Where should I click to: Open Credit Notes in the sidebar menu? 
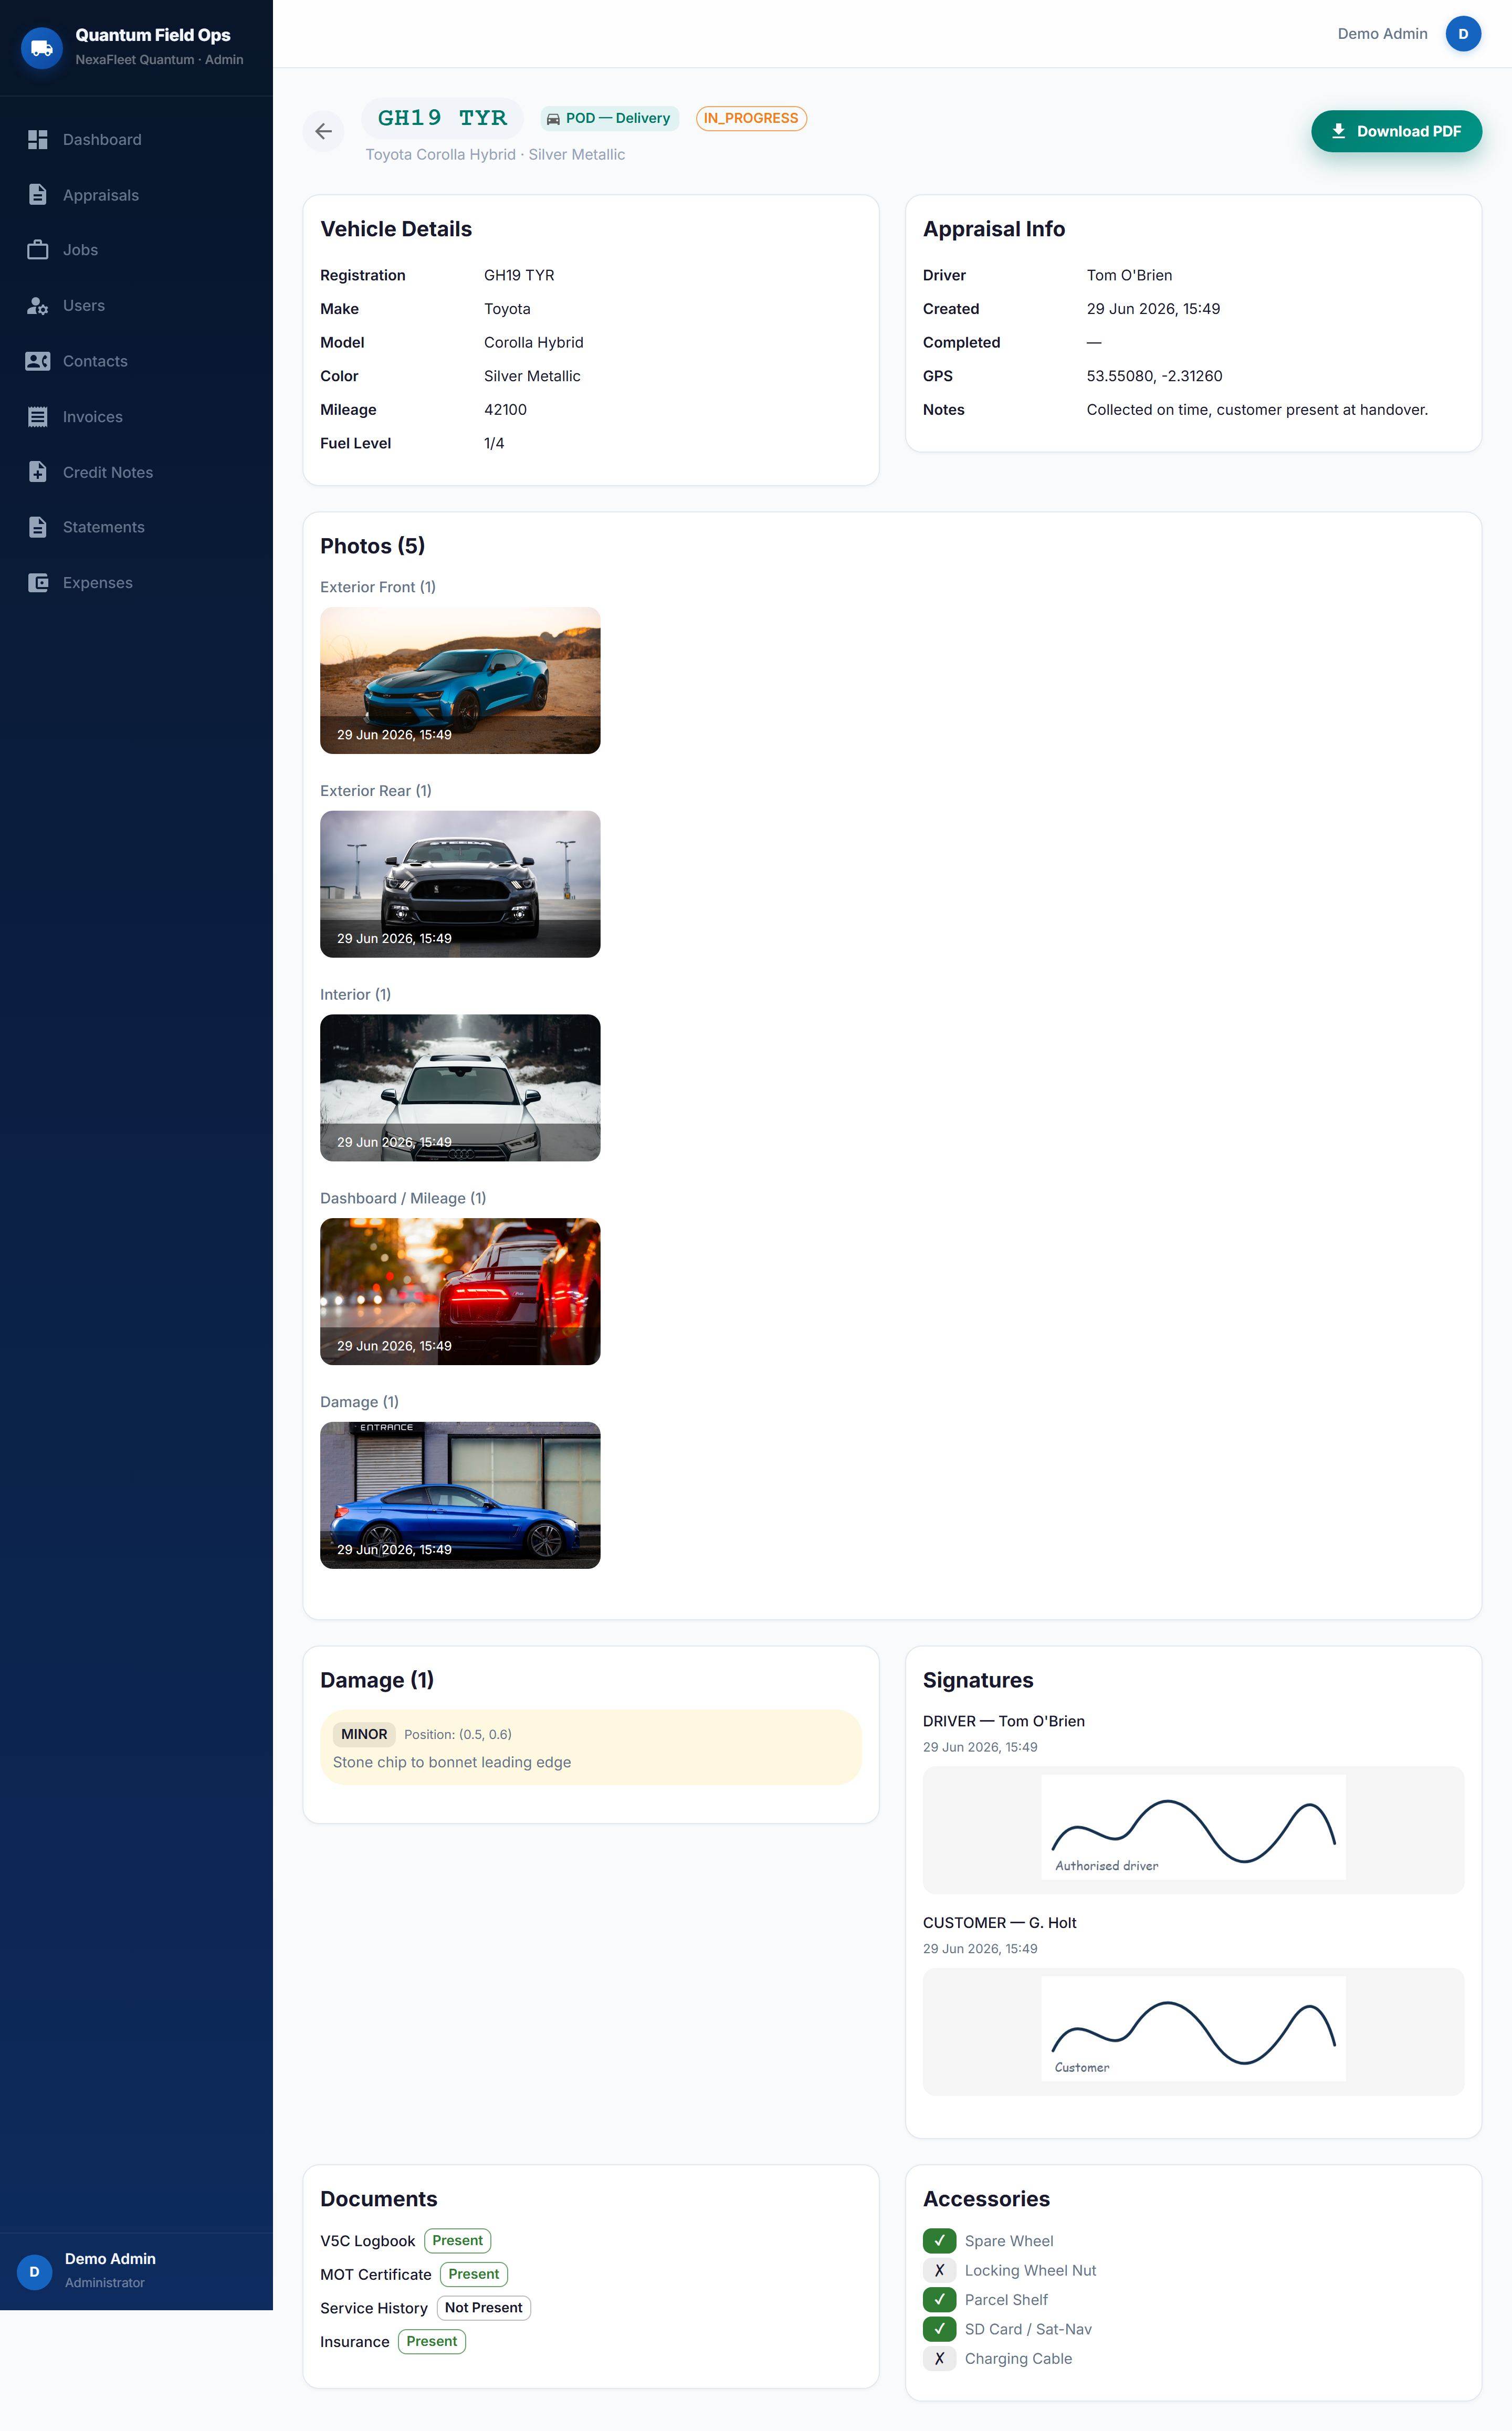[136, 472]
